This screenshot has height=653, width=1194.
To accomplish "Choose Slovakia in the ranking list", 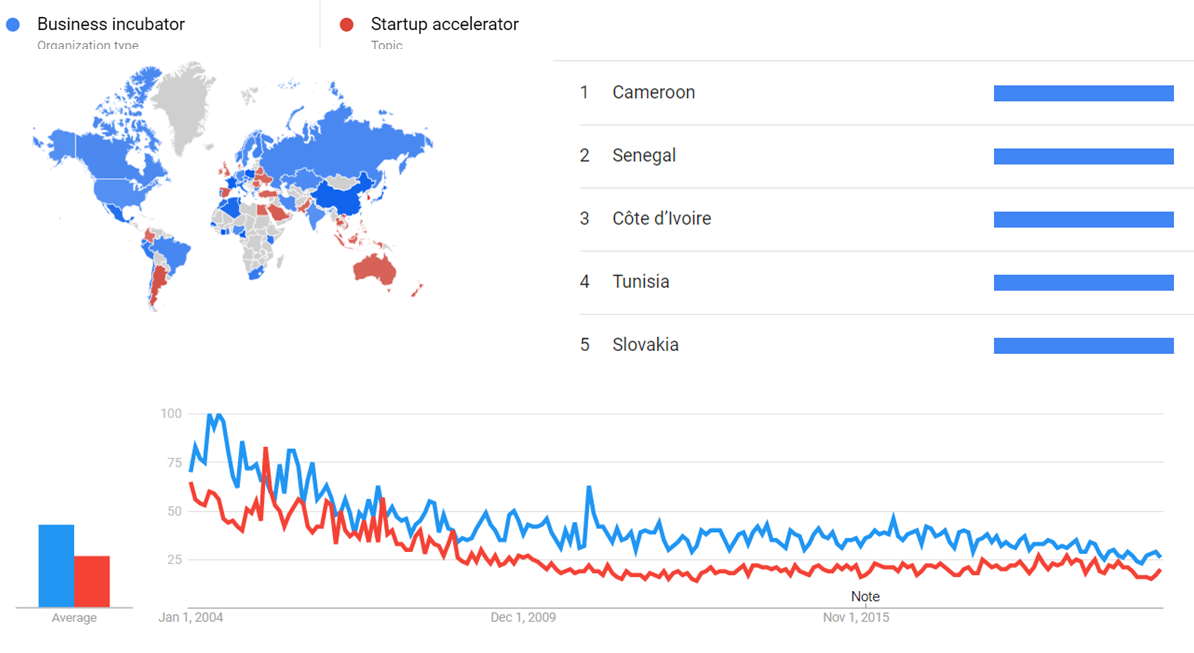I will (x=645, y=345).
